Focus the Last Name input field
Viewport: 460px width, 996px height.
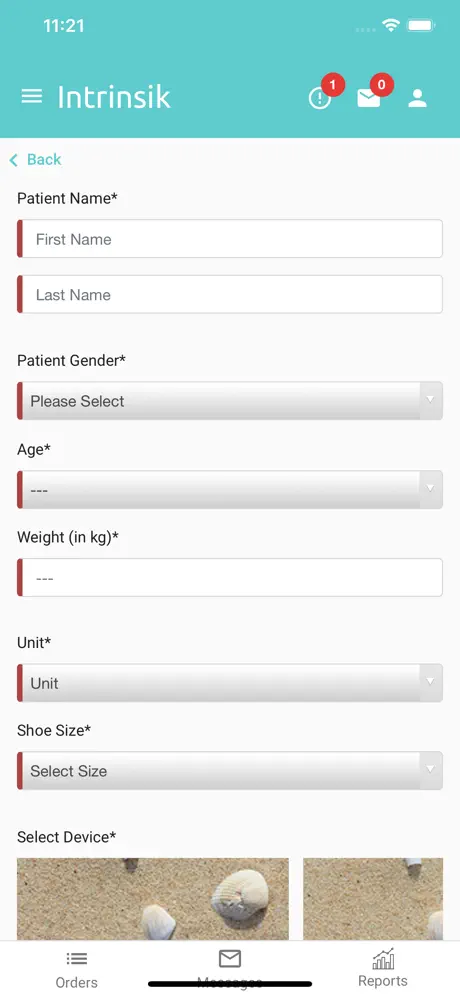point(229,294)
